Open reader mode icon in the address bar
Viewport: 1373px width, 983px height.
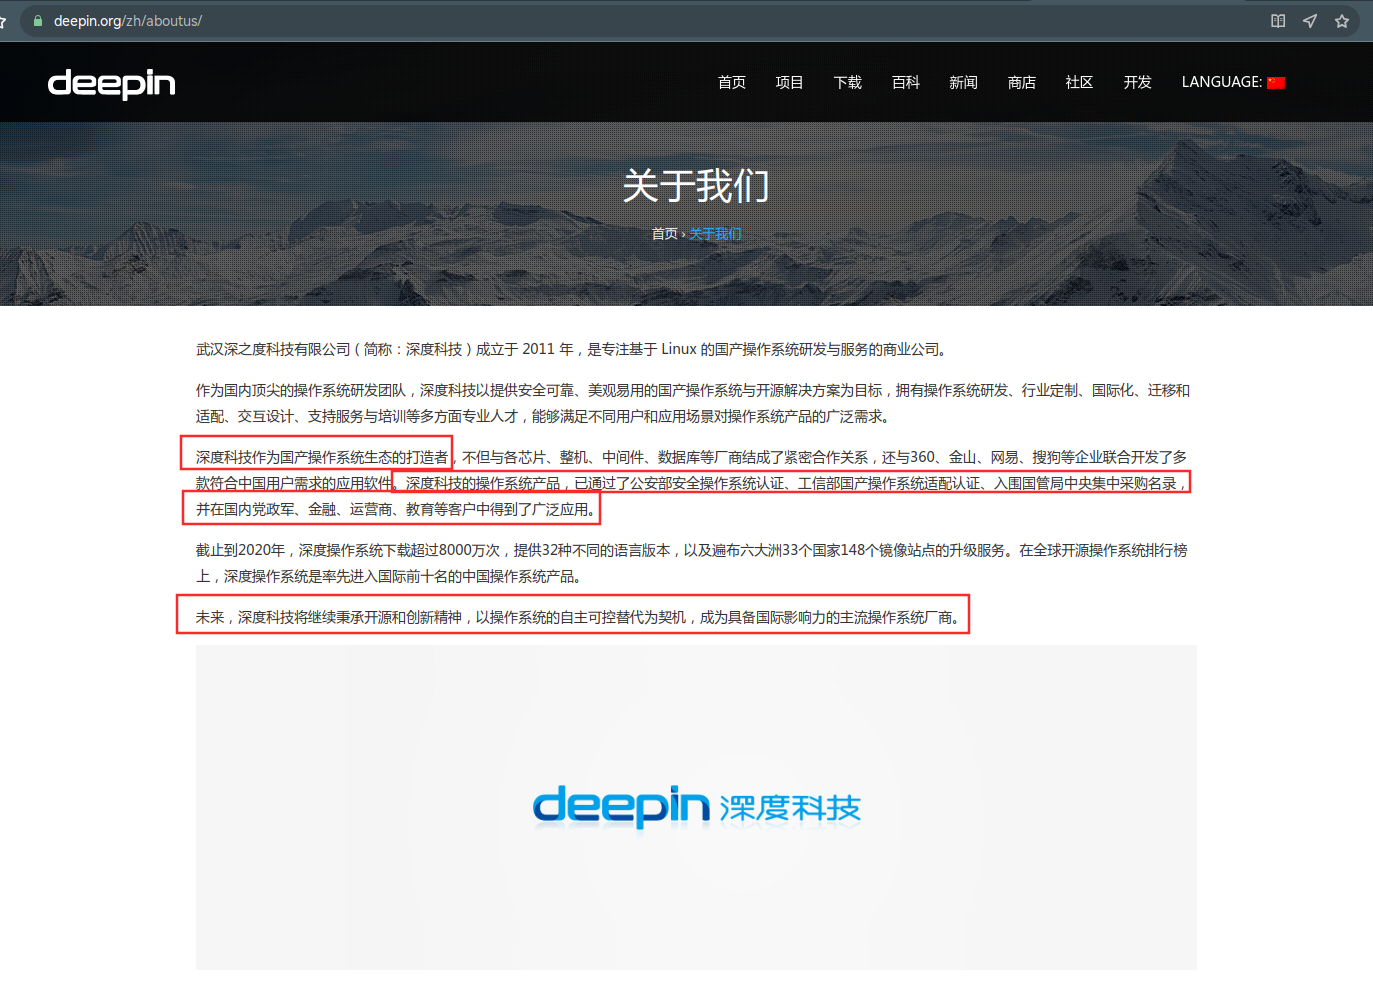pos(1278,21)
